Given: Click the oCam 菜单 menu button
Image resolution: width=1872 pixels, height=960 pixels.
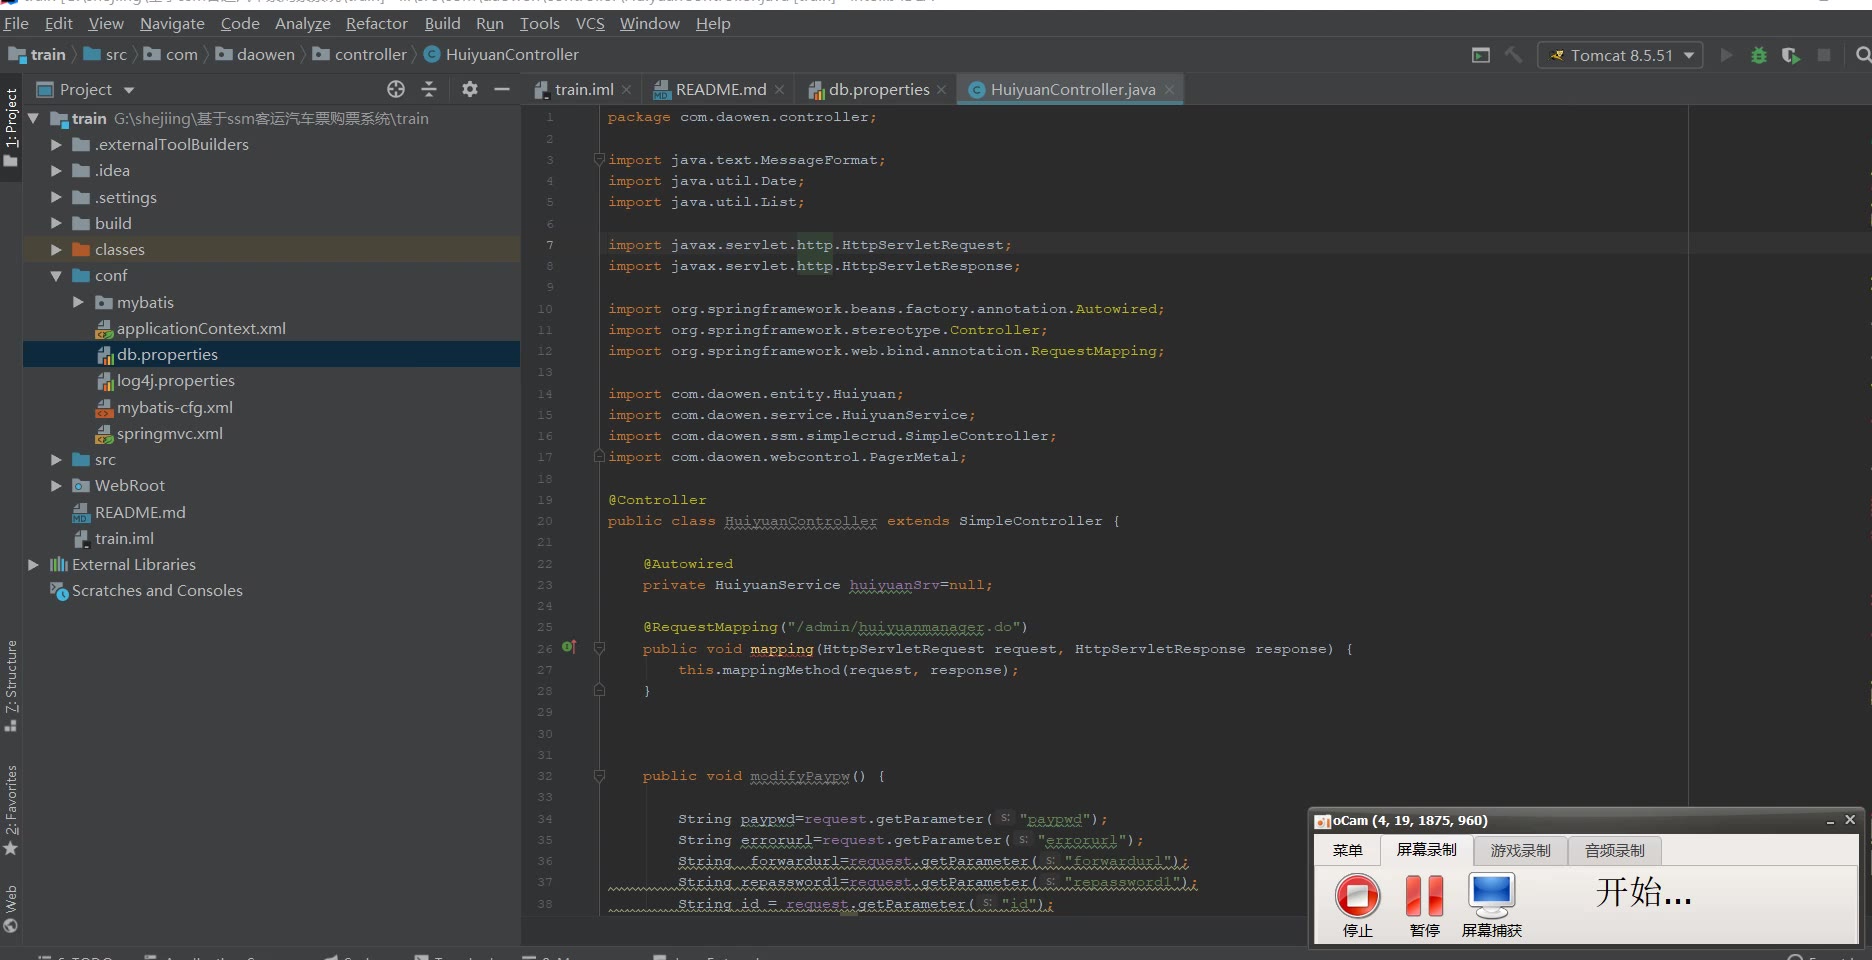Looking at the screenshot, I should tap(1347, 850).
